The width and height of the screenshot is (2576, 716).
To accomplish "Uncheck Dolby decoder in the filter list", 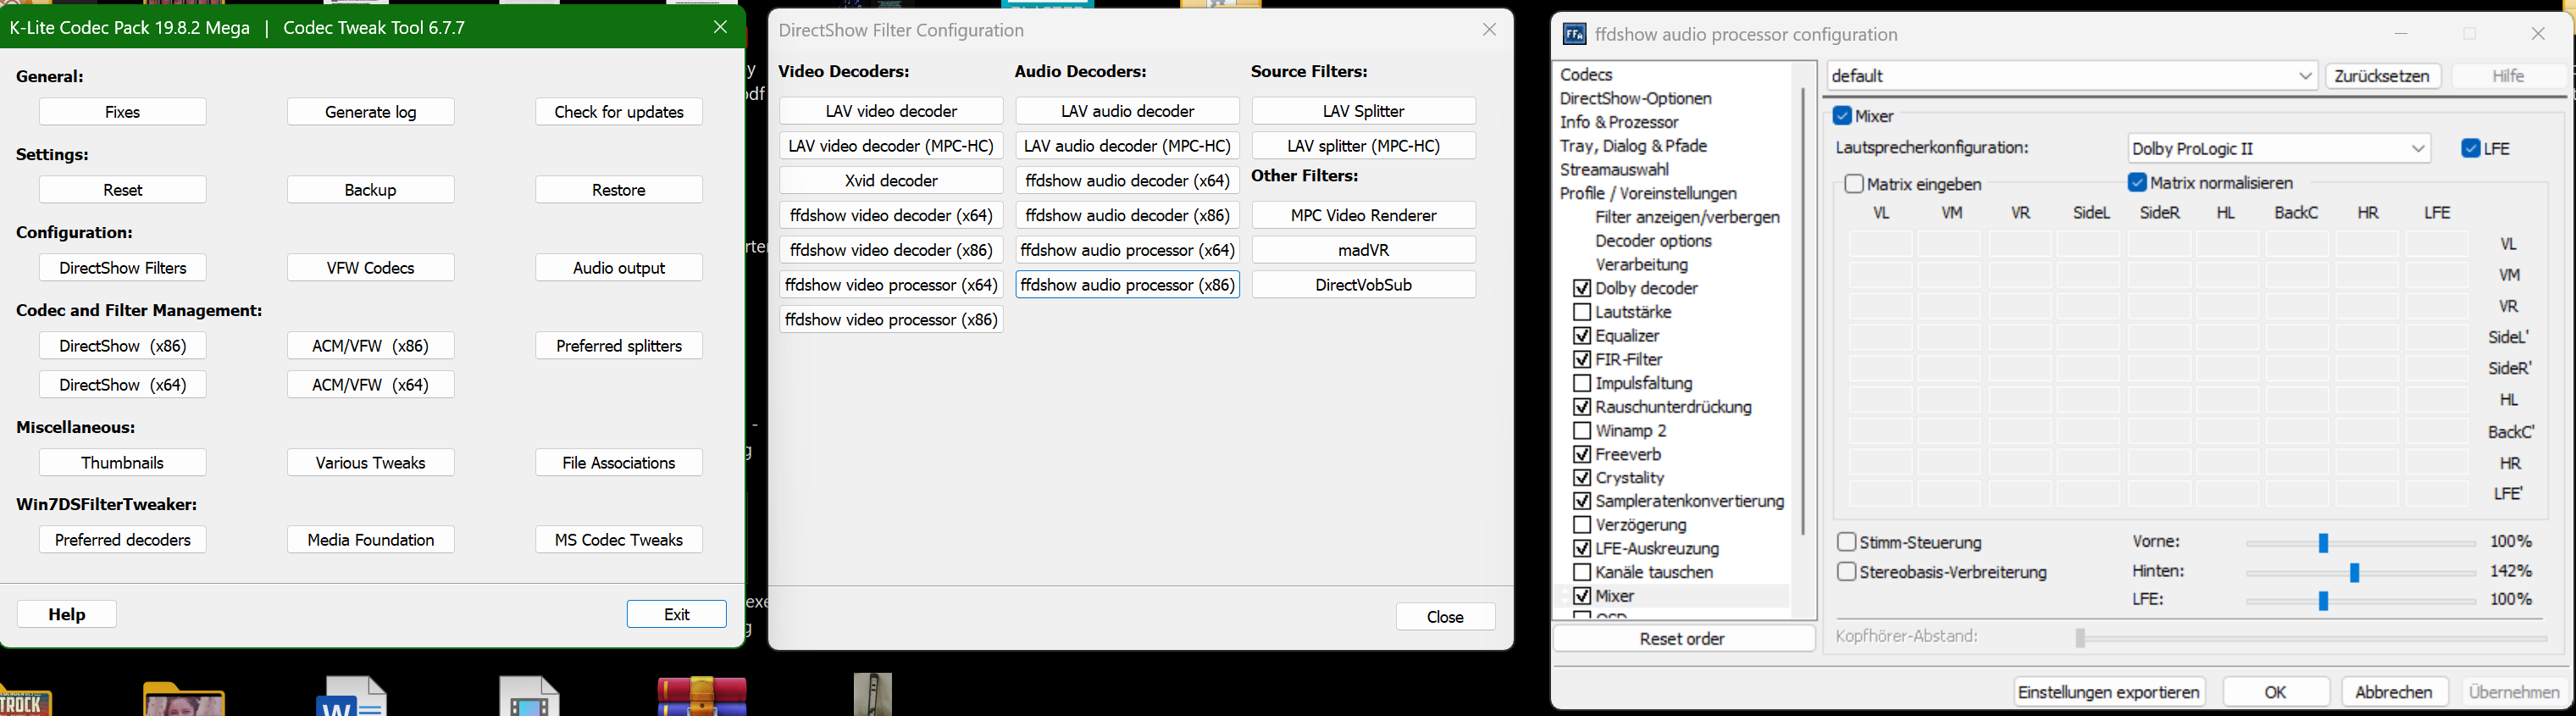I will pyautogui.click(x=1582, y=288).
